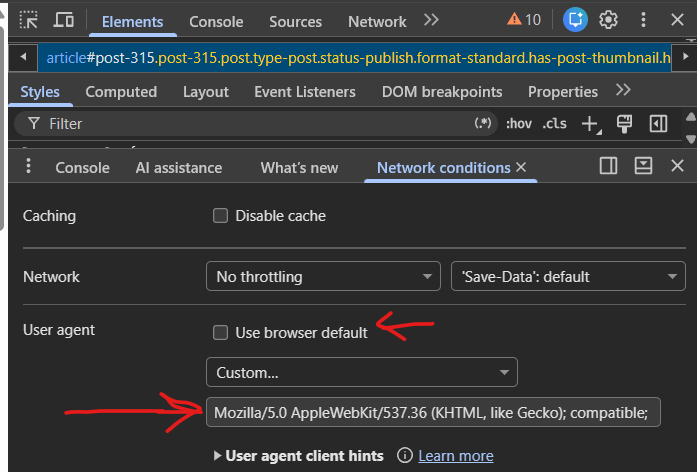Toggle regex filter icon in Filter field
The height and width of the screenshot is (472, 697).
point(483,123)
